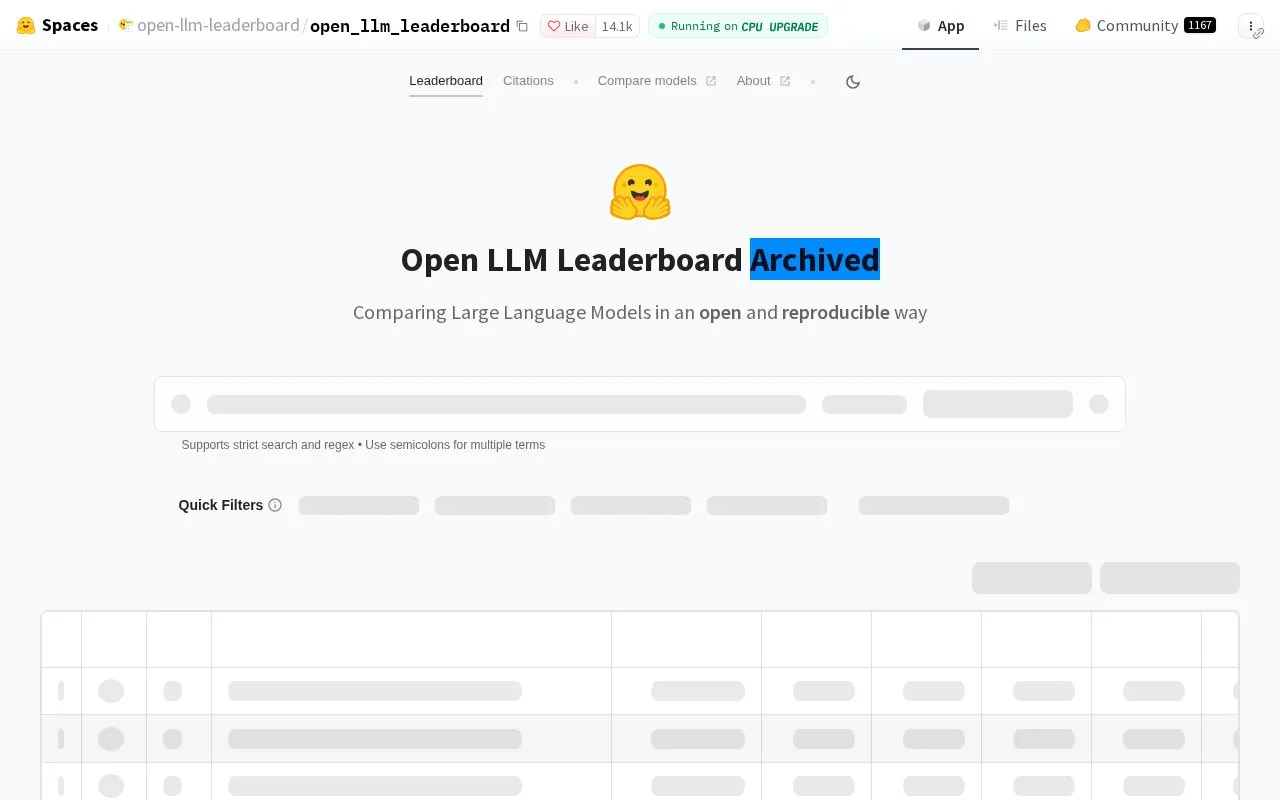1280x800 pixels.
Task: Click the open-llm-leaderboard owner avatar icon
Action: [126, 25]
